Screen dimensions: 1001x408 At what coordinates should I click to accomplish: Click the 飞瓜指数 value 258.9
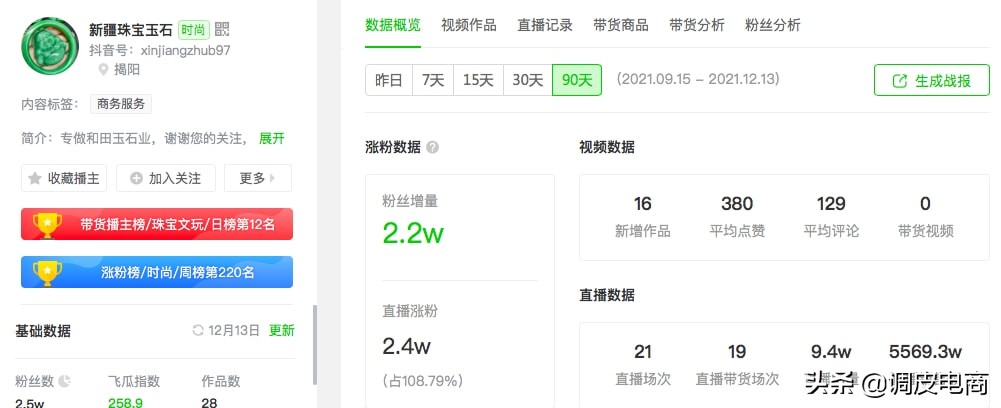[125, 403]
